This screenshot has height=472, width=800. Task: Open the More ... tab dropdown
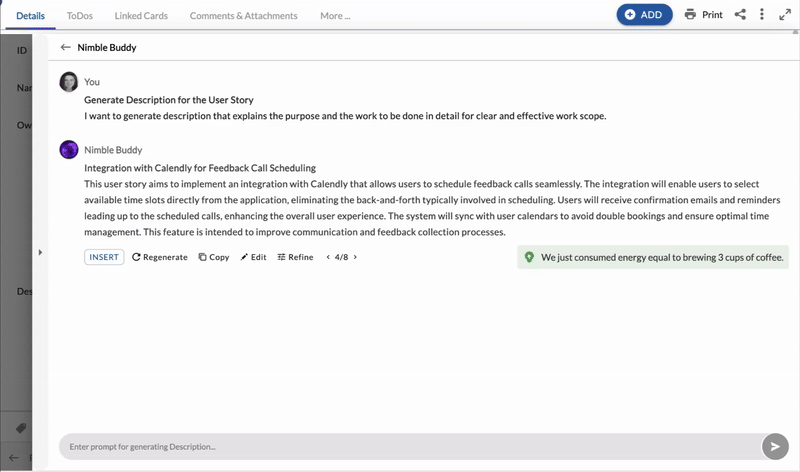tap(335, 16)
